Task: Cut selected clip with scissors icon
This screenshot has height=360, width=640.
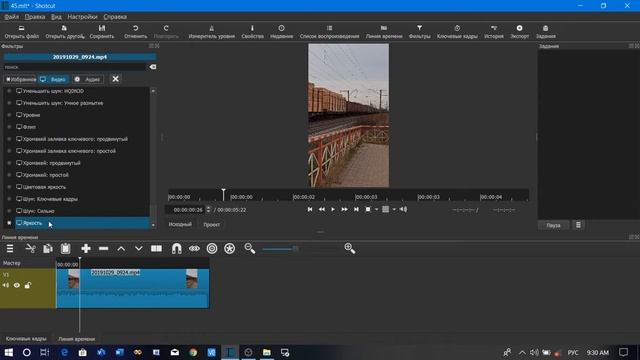Action: coord(31,249)
